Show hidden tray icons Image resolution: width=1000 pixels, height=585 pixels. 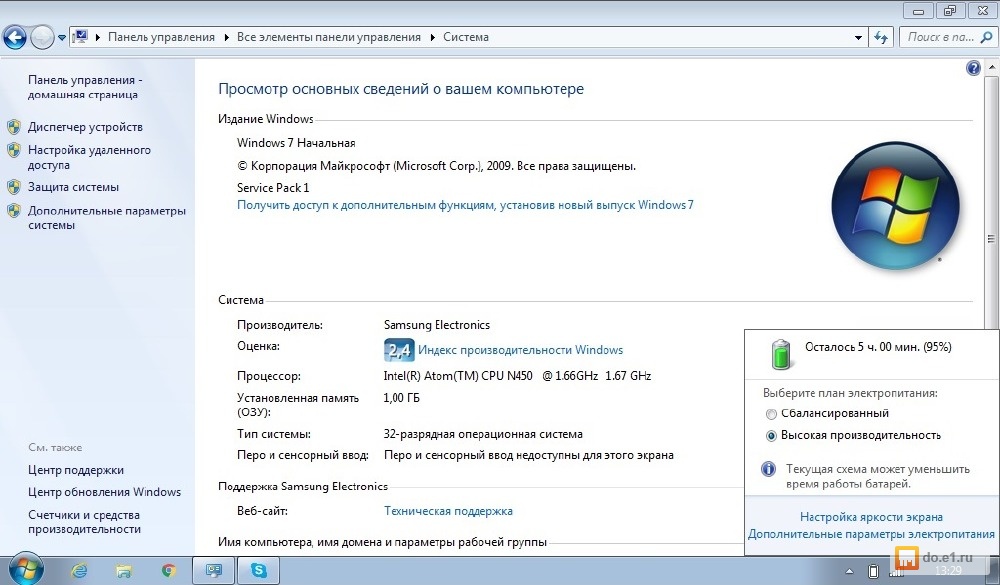pyautogui.click(x=849, y=571)
